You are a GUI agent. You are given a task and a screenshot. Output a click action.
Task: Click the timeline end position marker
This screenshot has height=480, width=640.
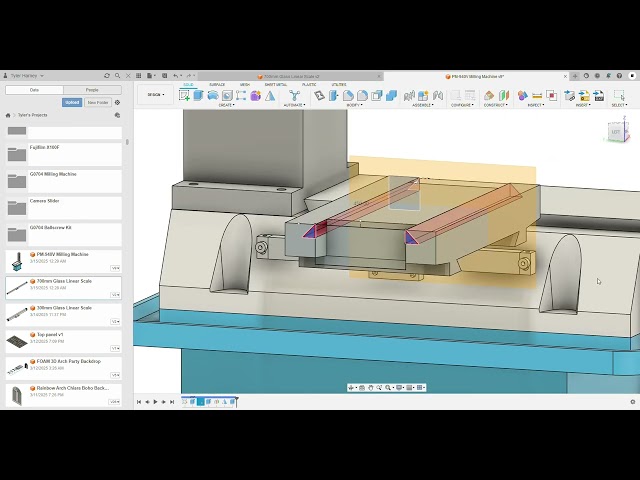click(237, 402)
